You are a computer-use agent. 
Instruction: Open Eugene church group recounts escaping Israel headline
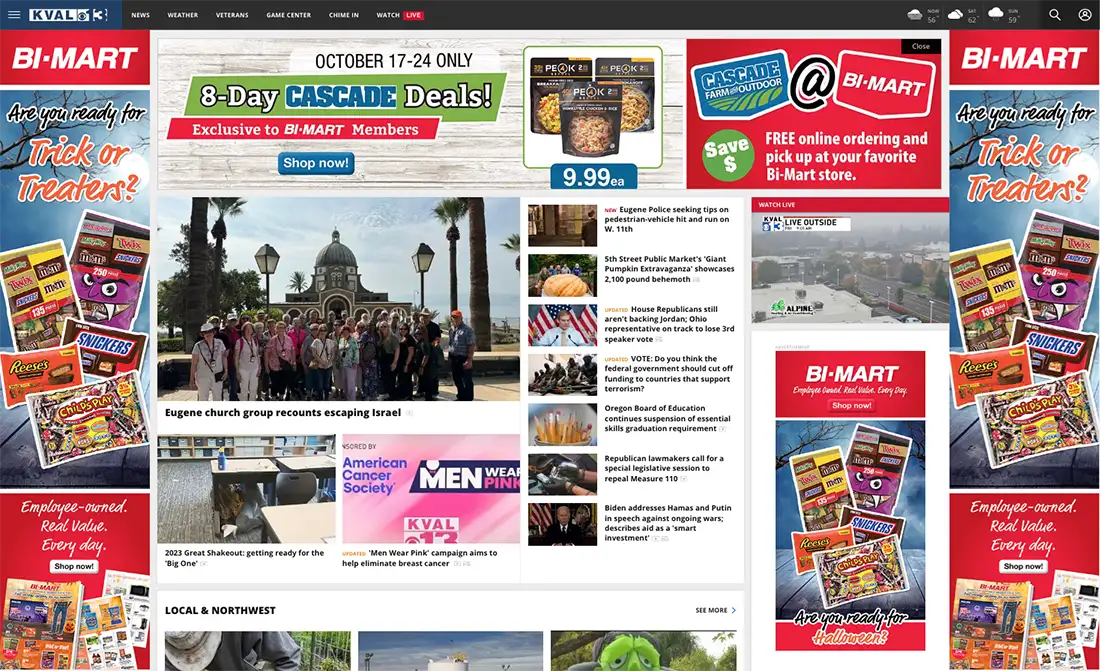tap(283, 413)
